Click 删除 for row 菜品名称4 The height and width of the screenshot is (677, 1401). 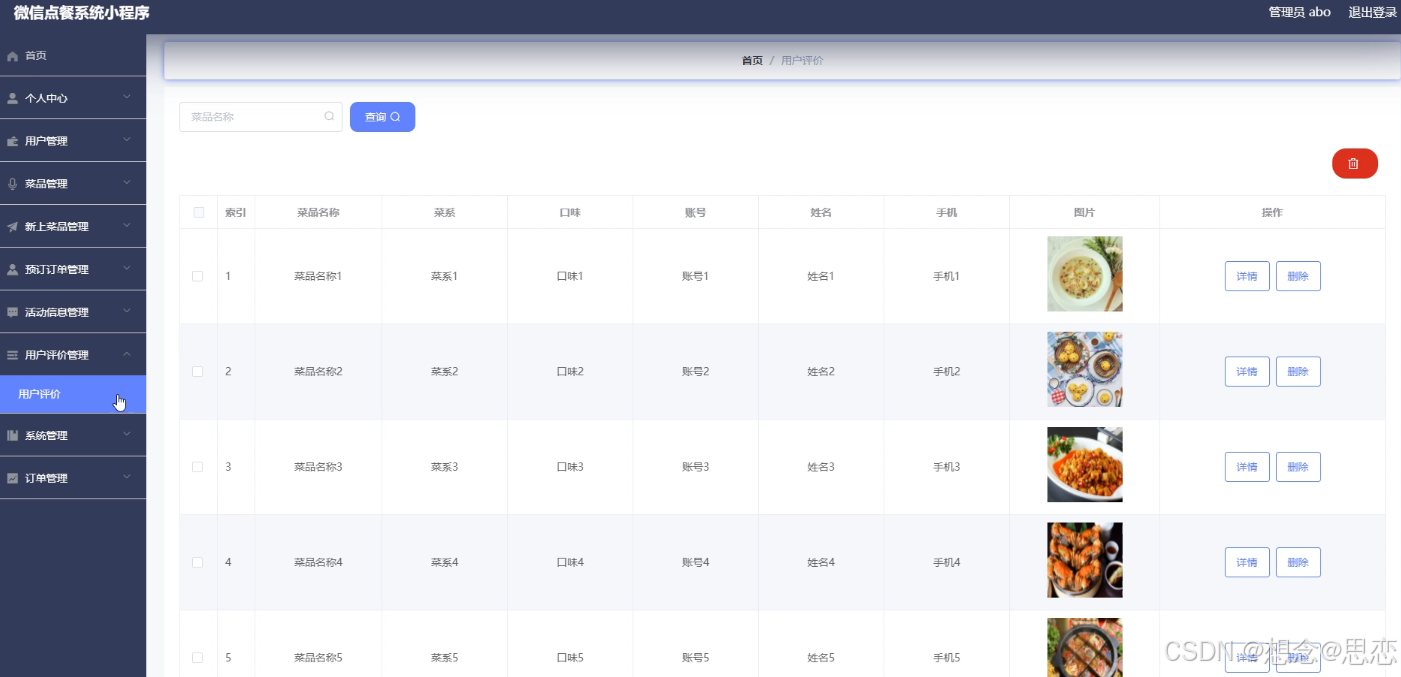1298,562
